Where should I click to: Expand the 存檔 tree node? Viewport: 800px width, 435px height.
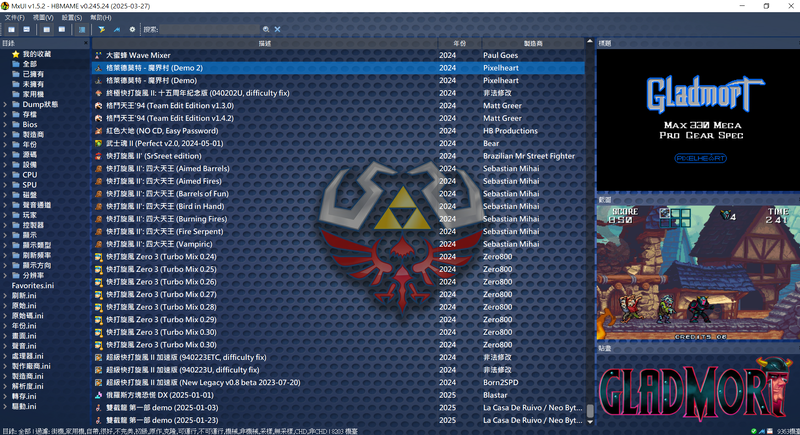[5, 114]
